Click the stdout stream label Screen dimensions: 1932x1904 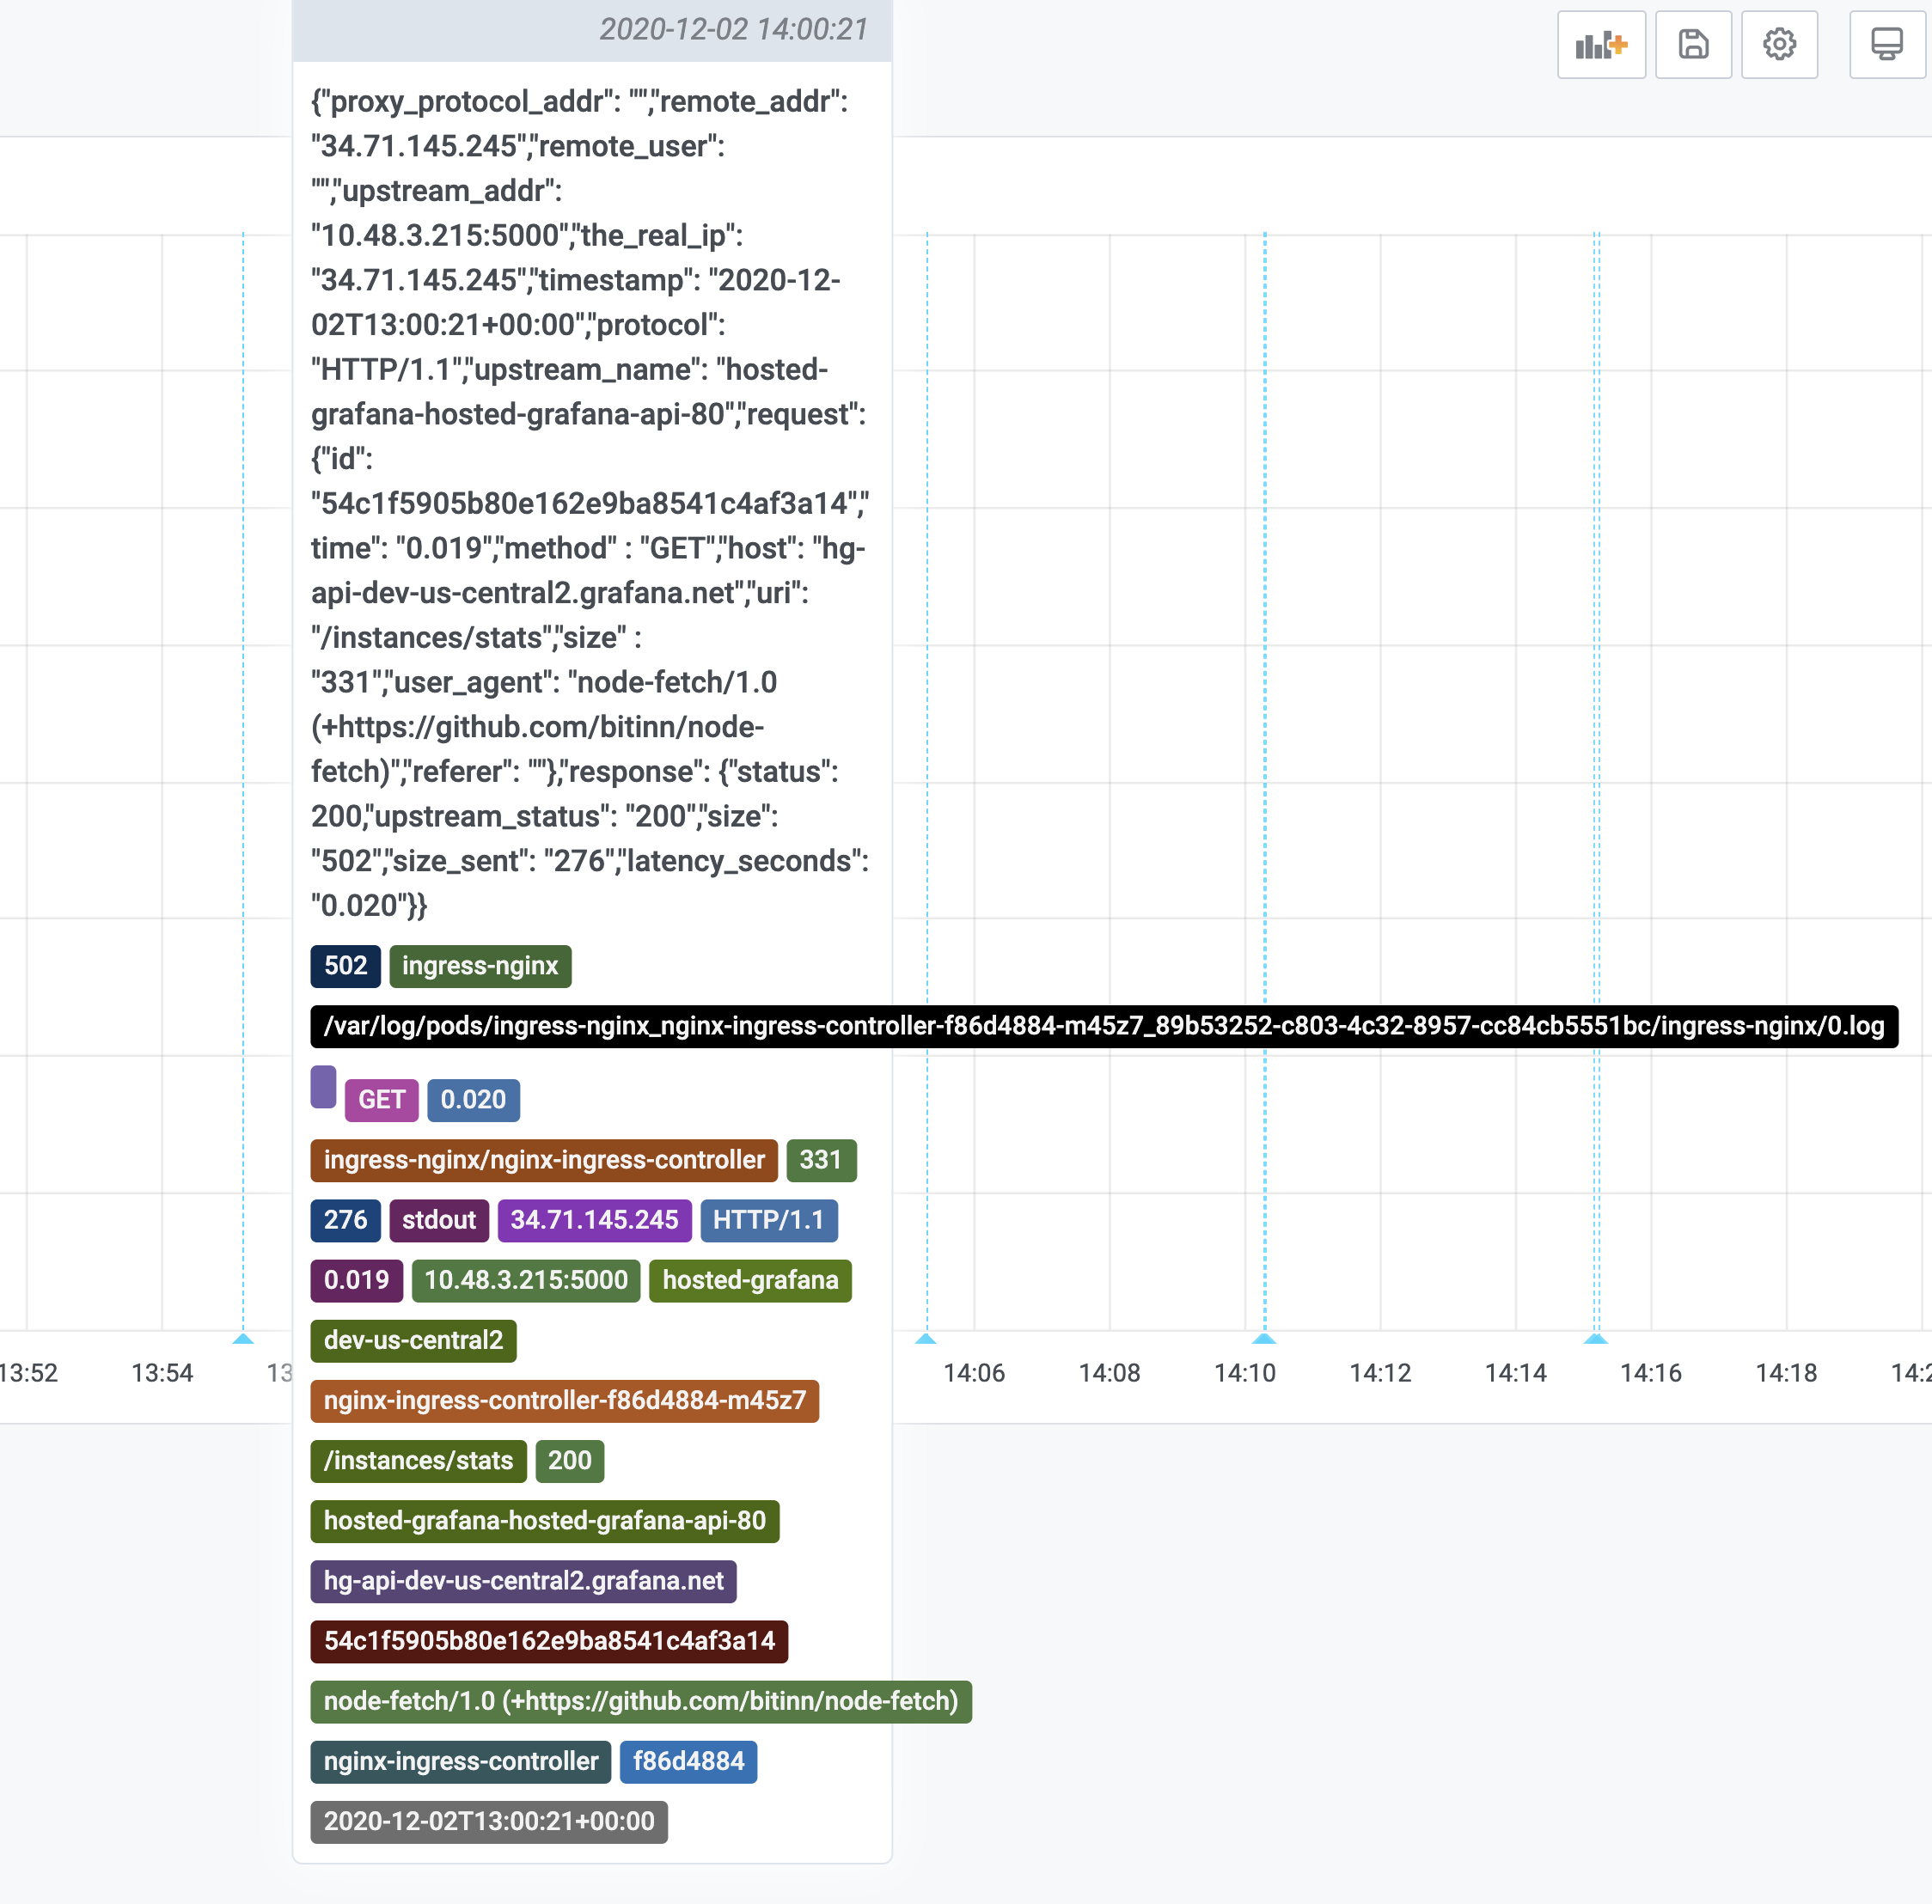[438, 1220]
